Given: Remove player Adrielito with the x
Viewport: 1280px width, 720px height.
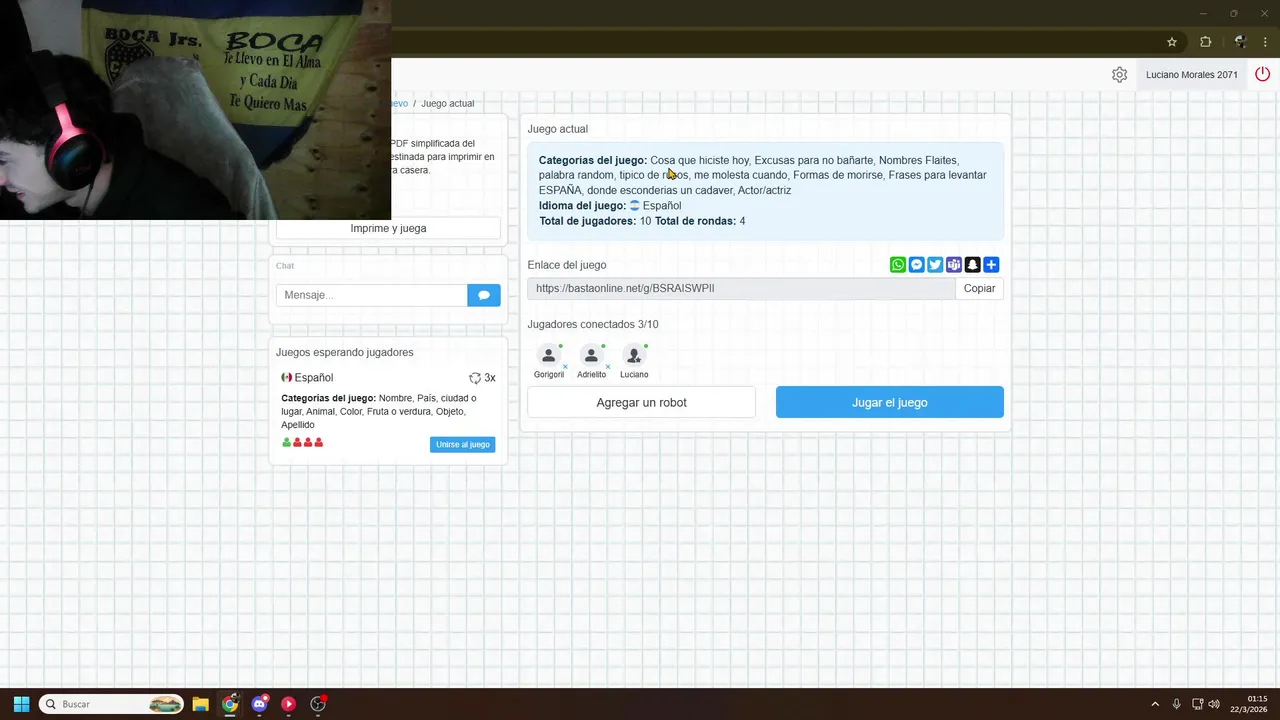Looking at the screenshot, I should pos(608,367).
